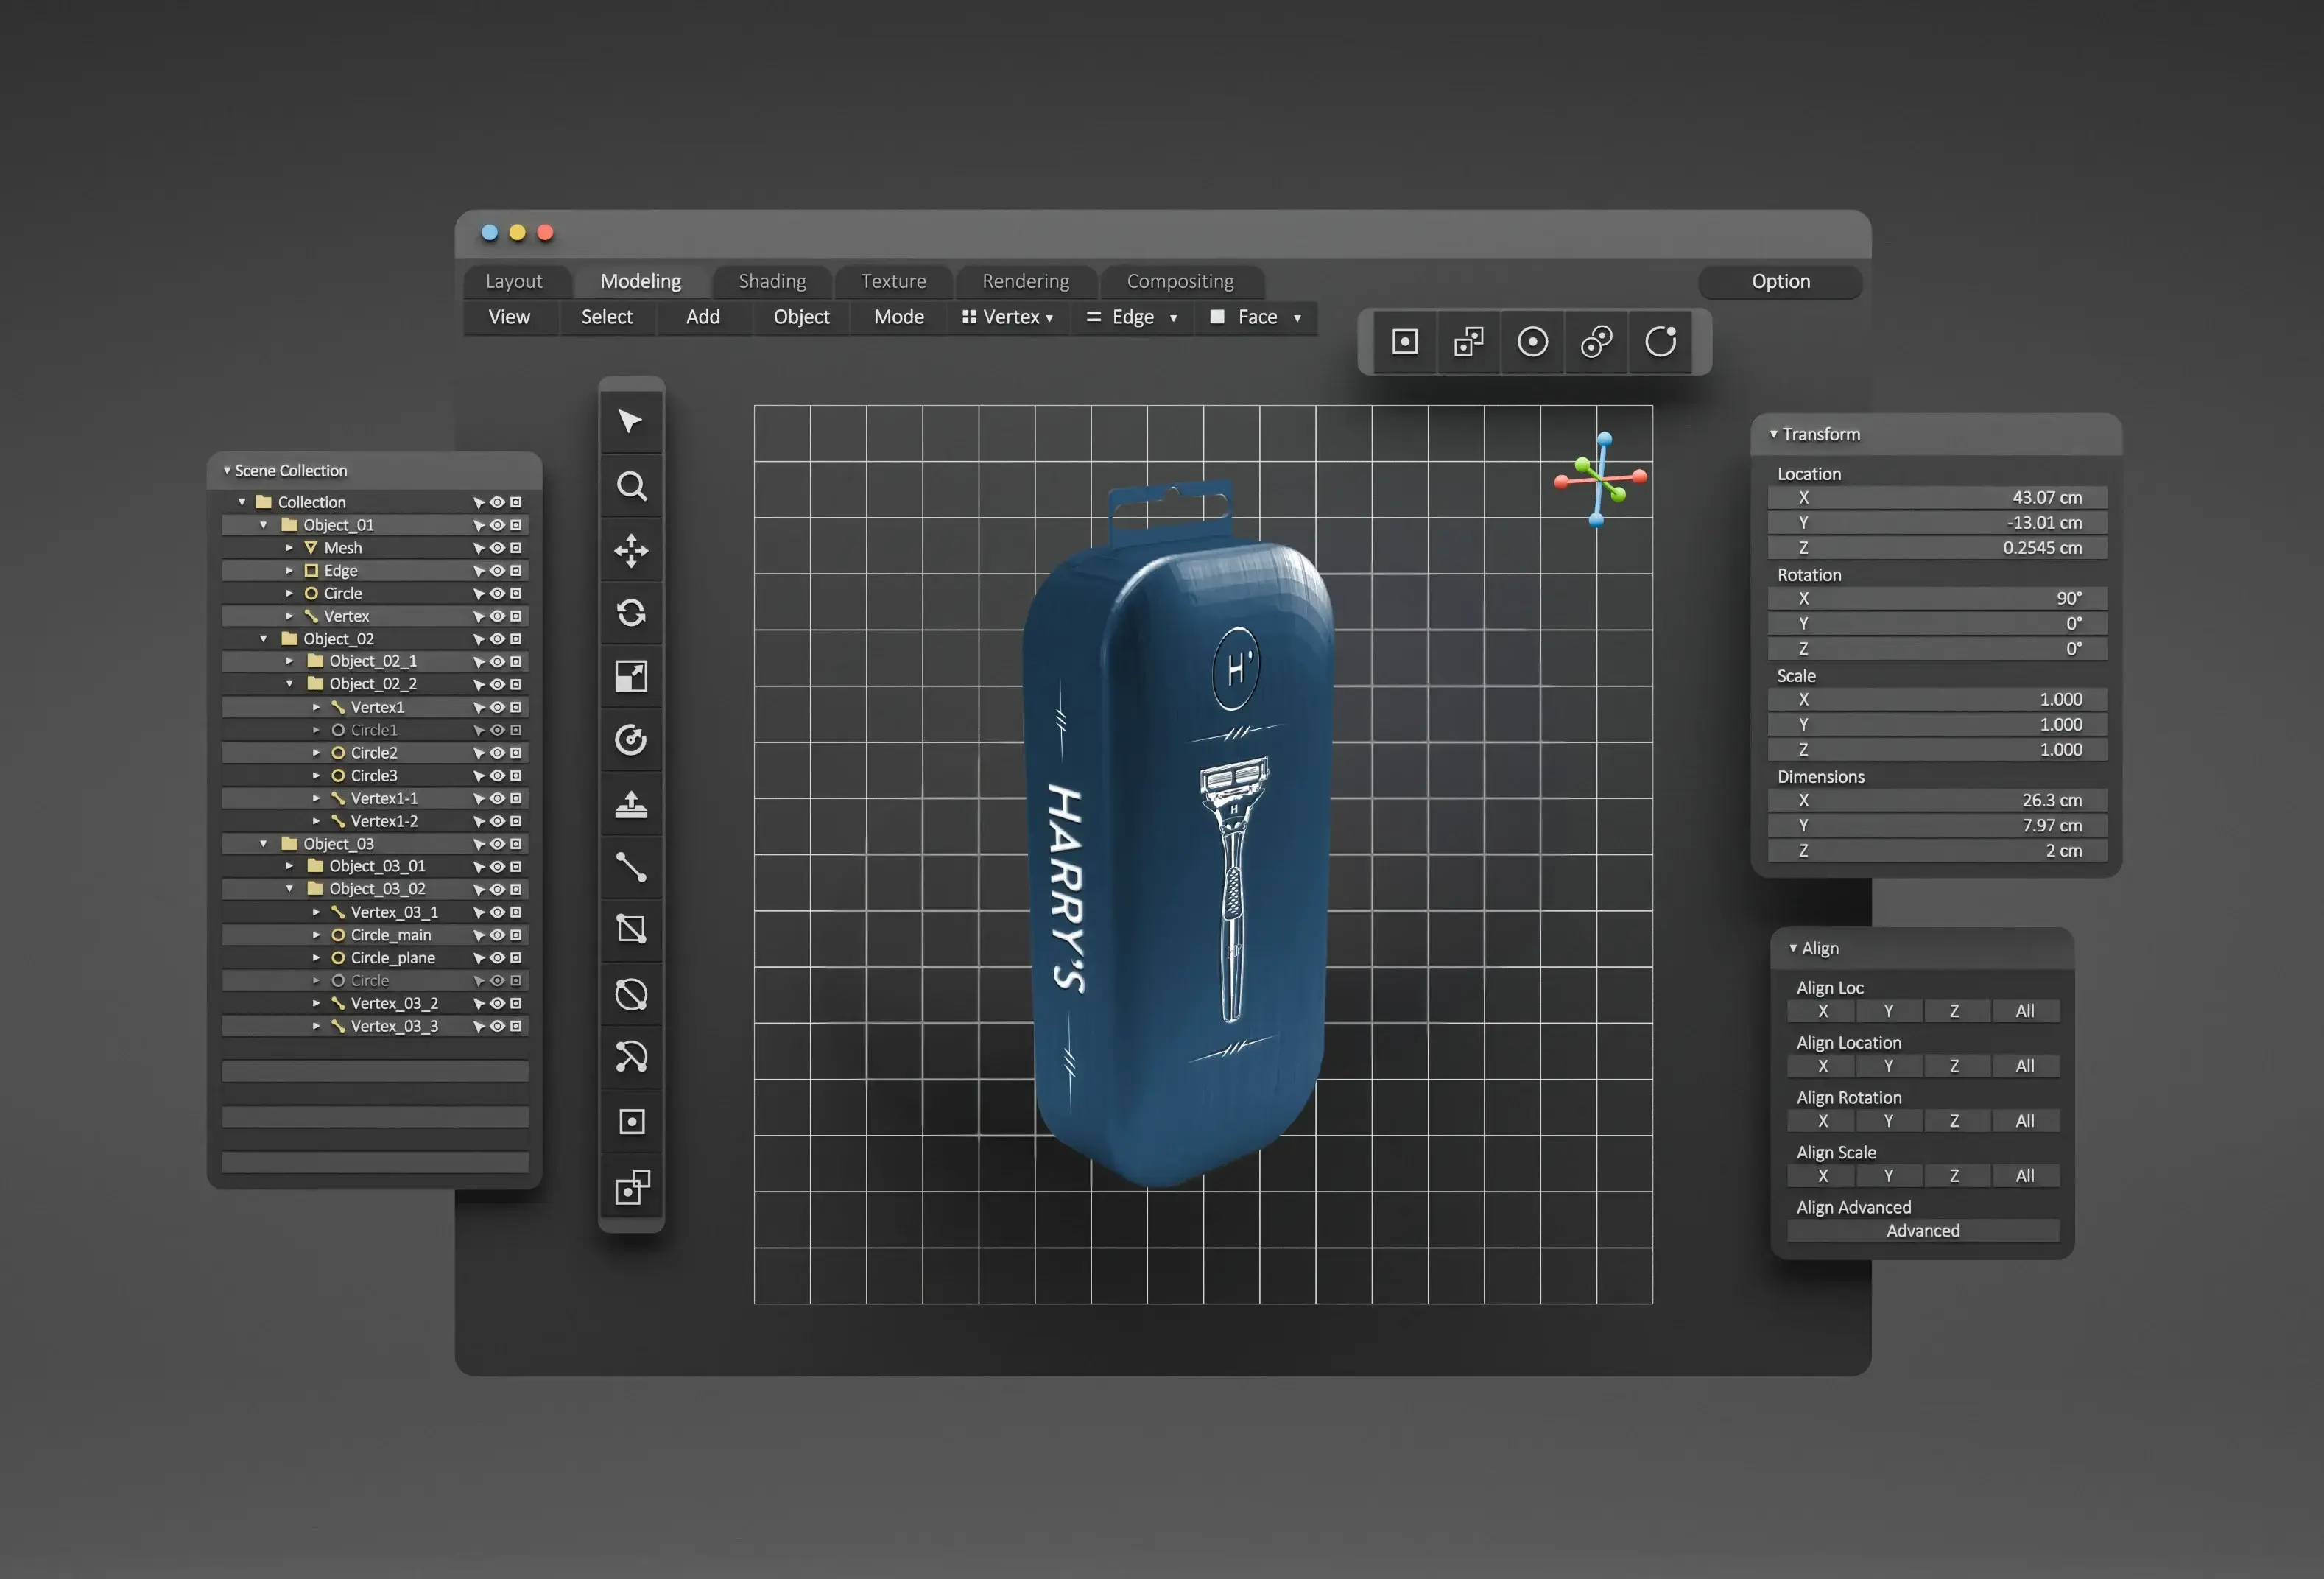Click Scale Y field 1.000
Viewport: 2324px width, 1579px height.
pyautogui.click(x=1937, y=724)
